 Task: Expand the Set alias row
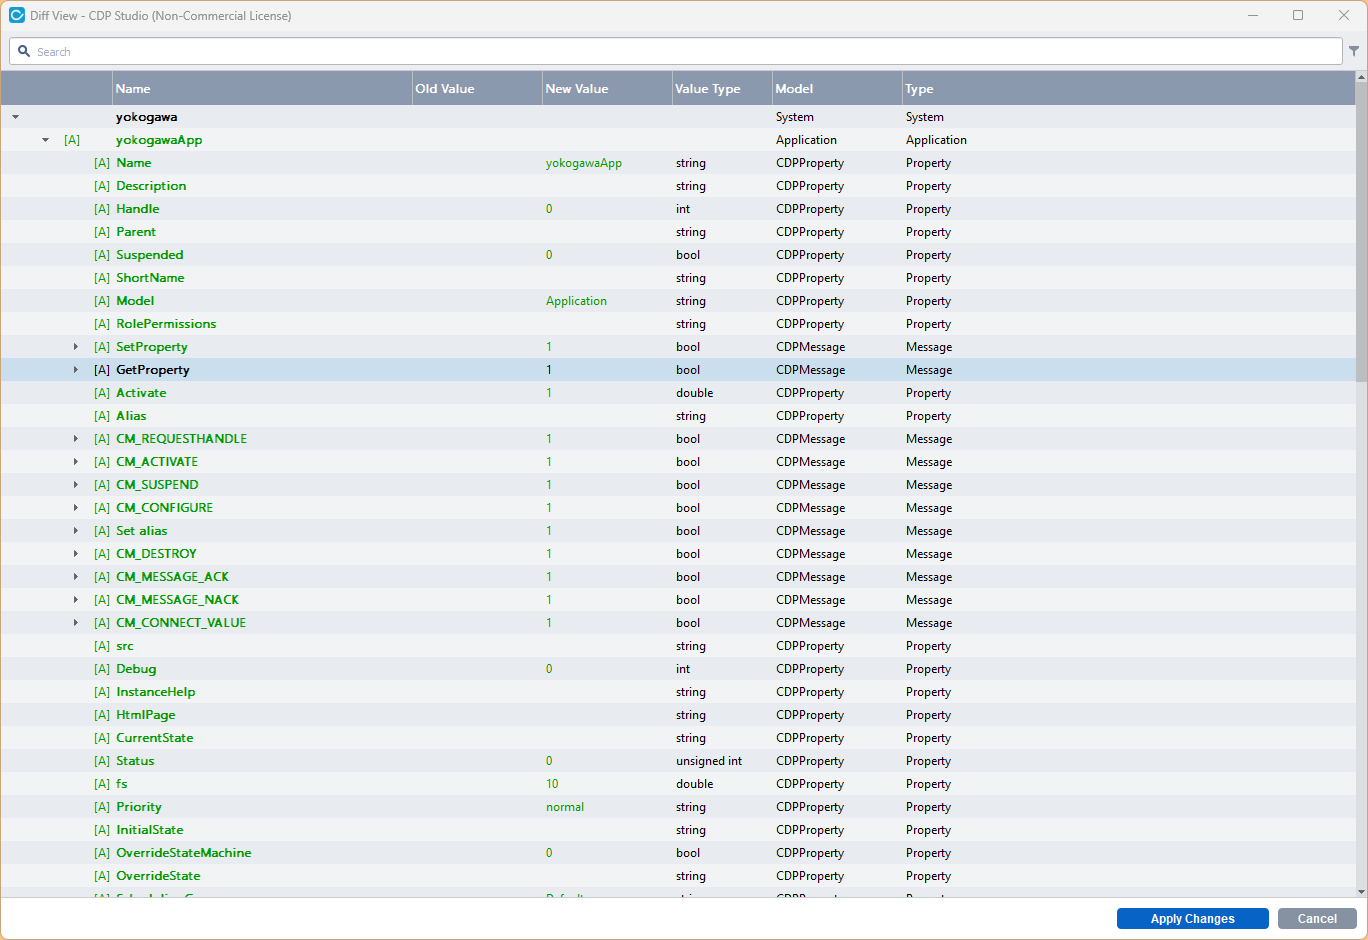[75, 531]
